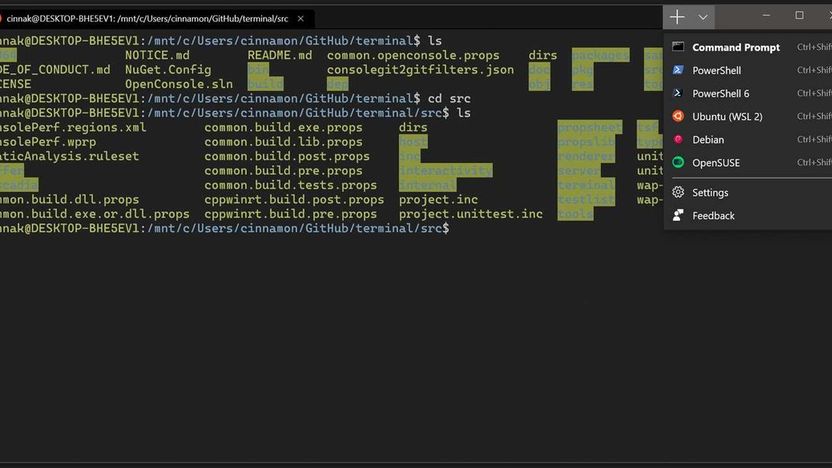Click the highlighted interactivity directory
Image resolution: width=832 pixels, height=468 pixels.
pos(446,170)
